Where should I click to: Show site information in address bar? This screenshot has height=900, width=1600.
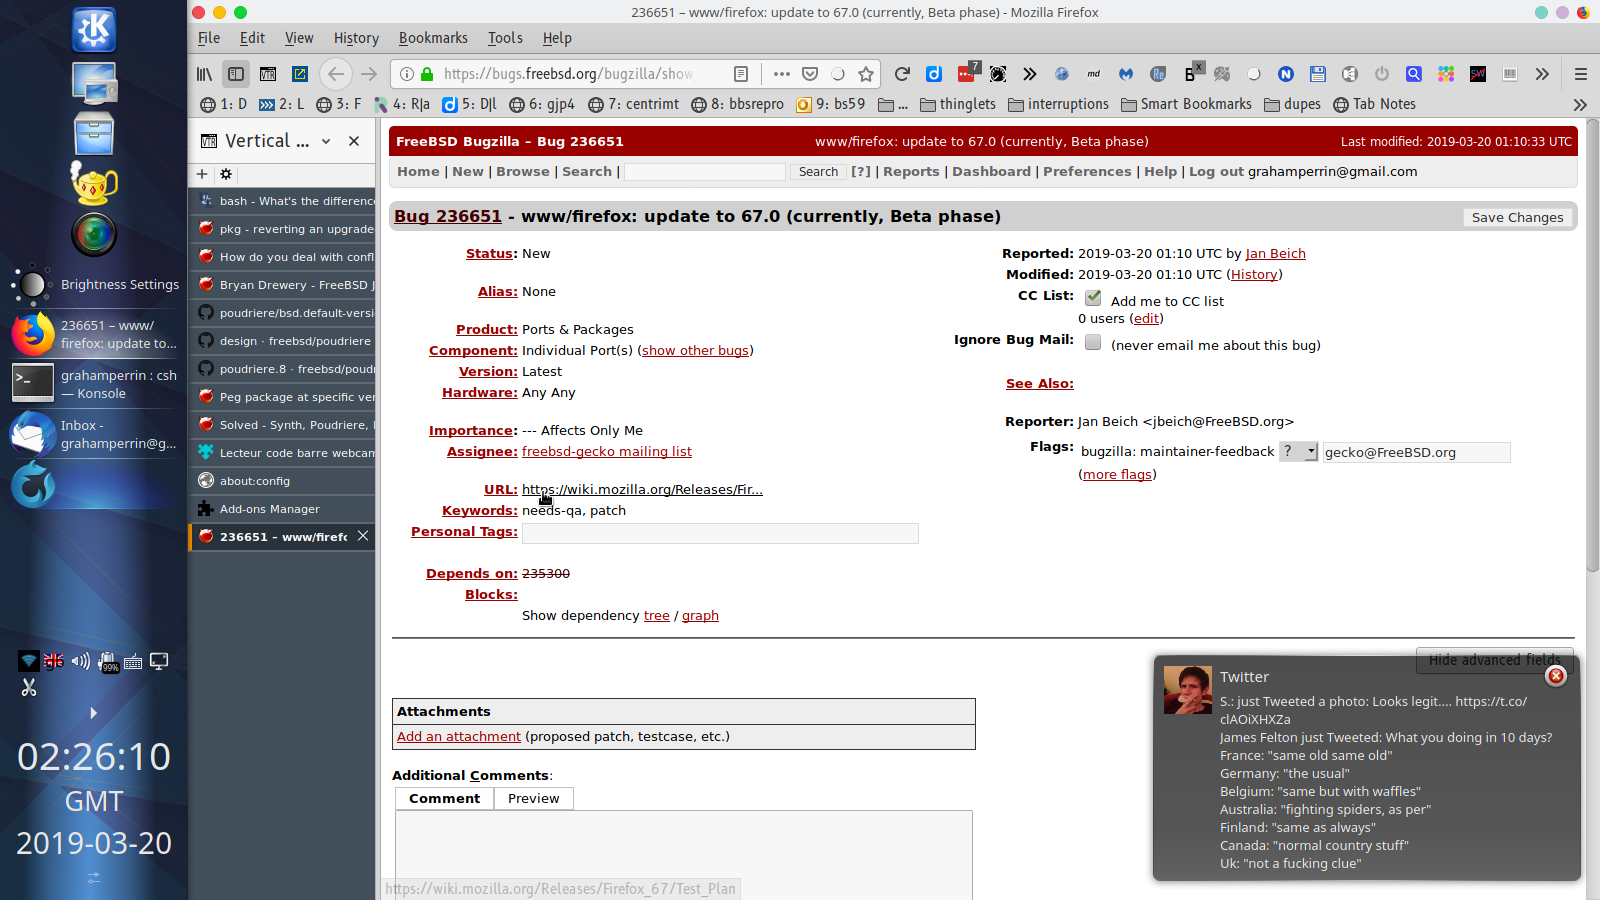(x=407, y=74)
